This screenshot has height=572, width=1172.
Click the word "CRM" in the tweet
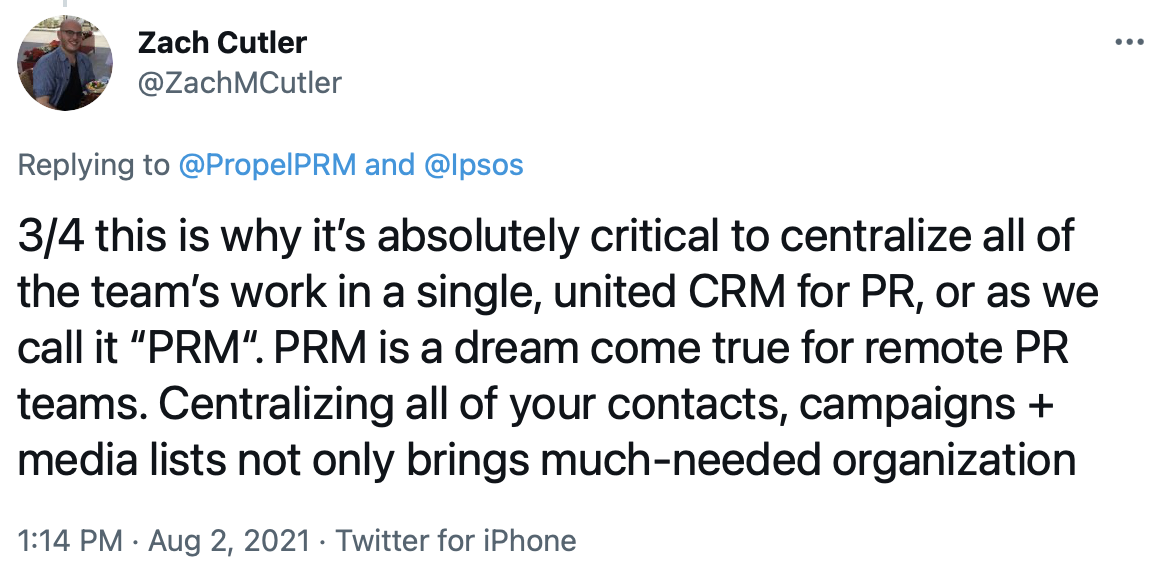click(736, 292)
